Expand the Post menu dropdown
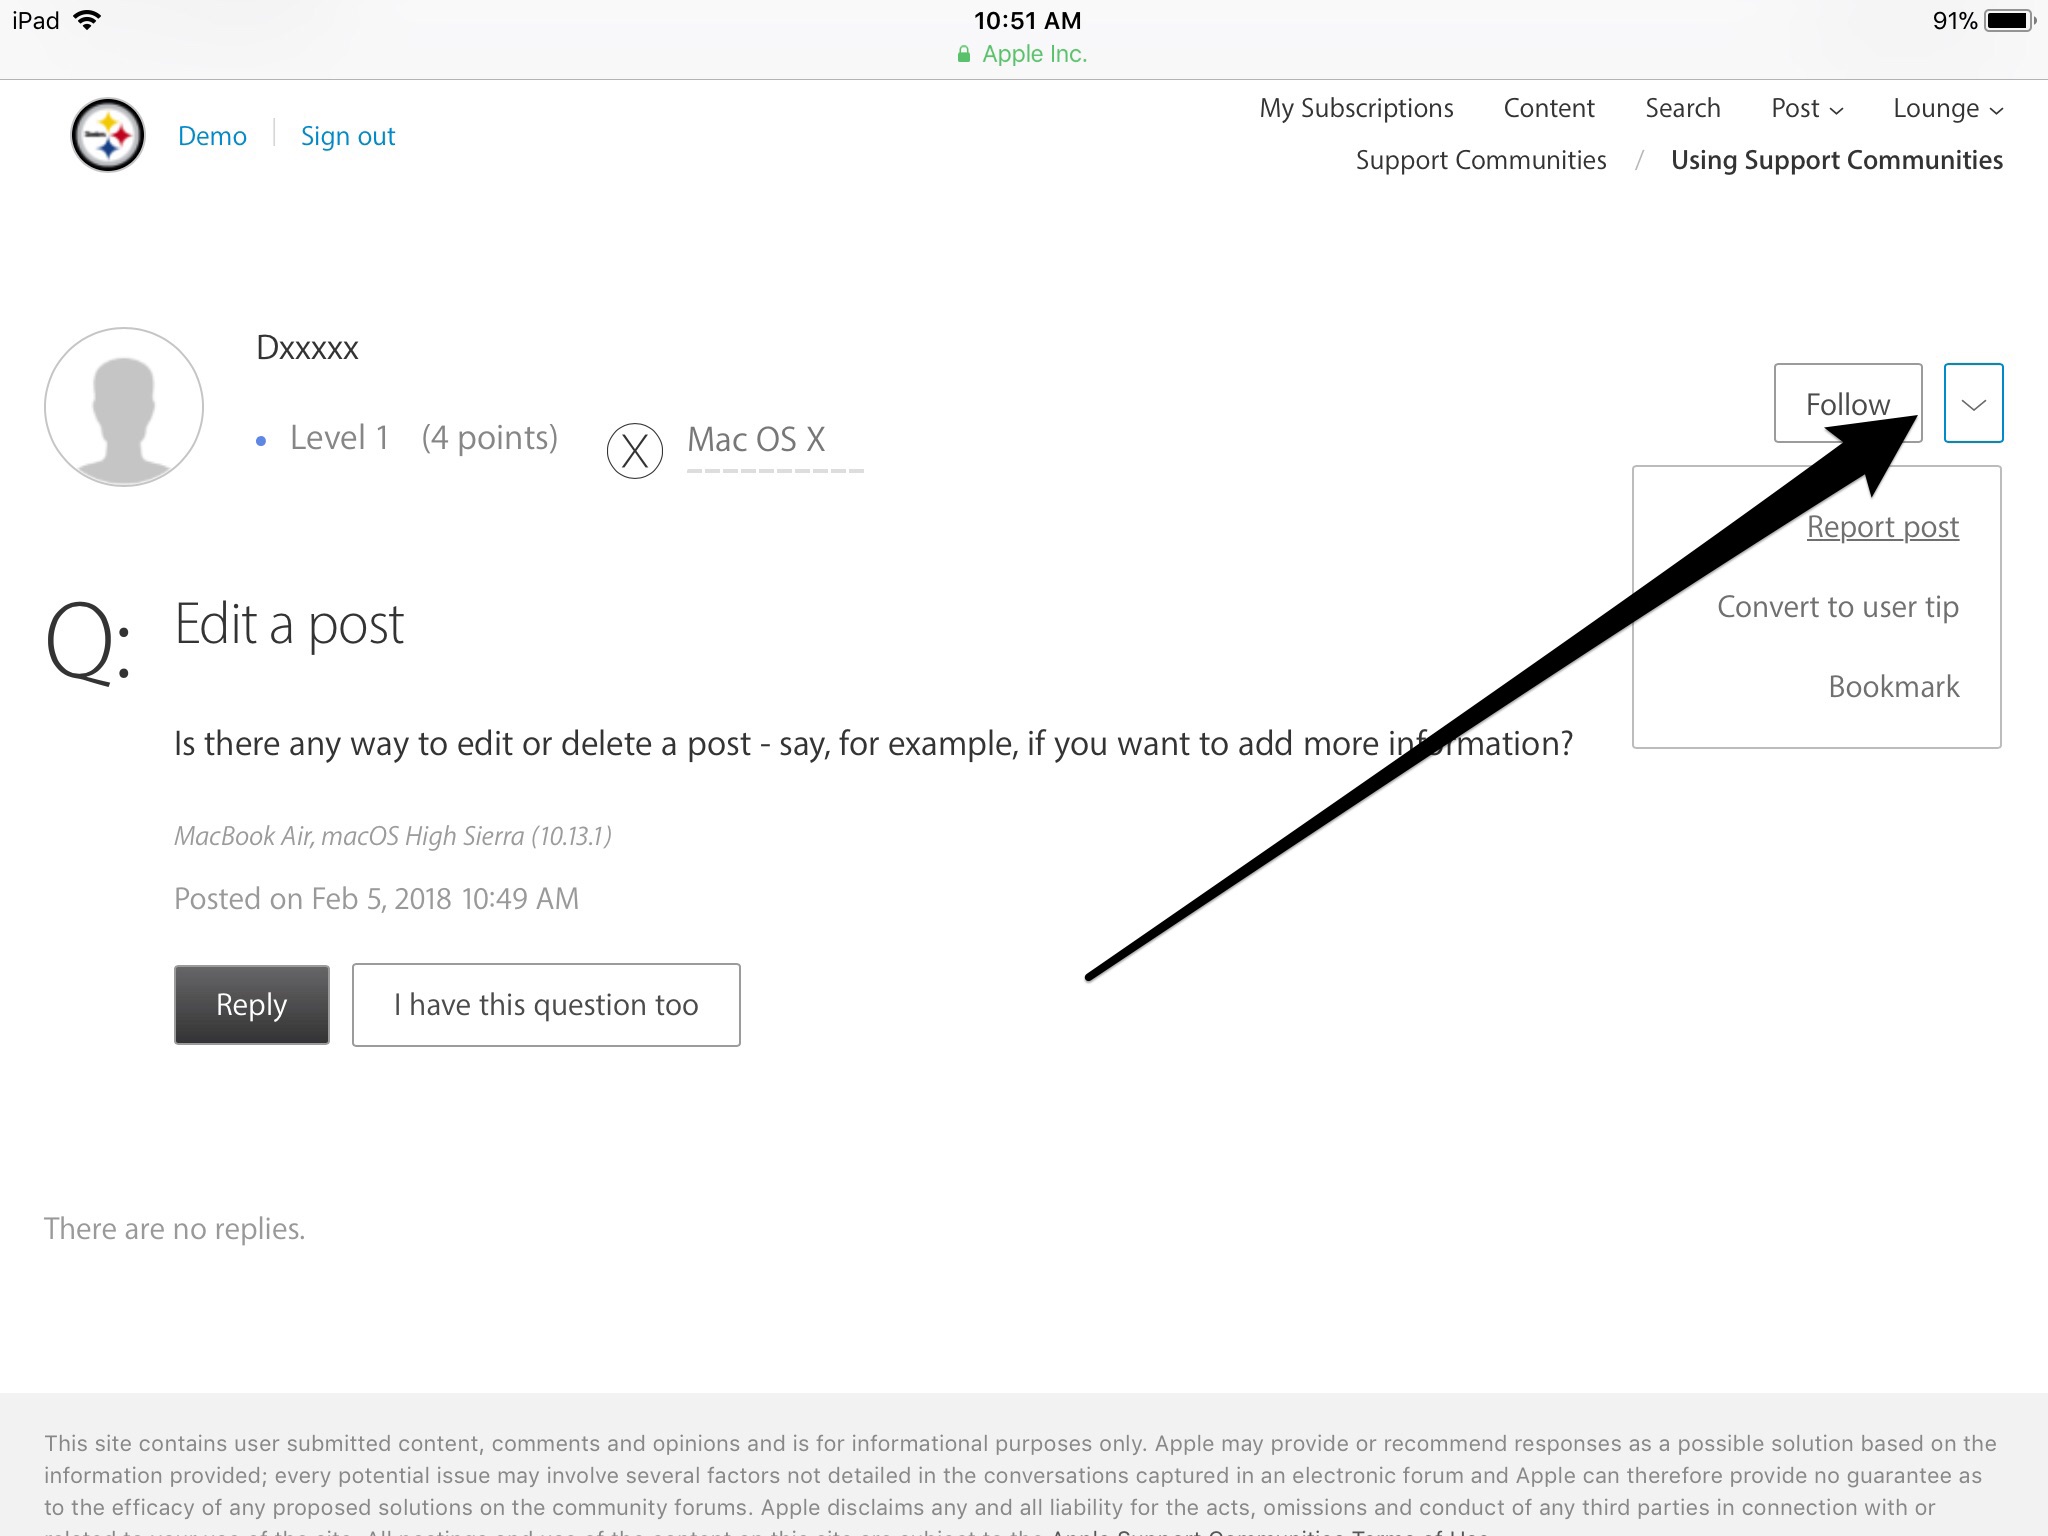Viewport: 2048px width, 1536px height. 1806,108
